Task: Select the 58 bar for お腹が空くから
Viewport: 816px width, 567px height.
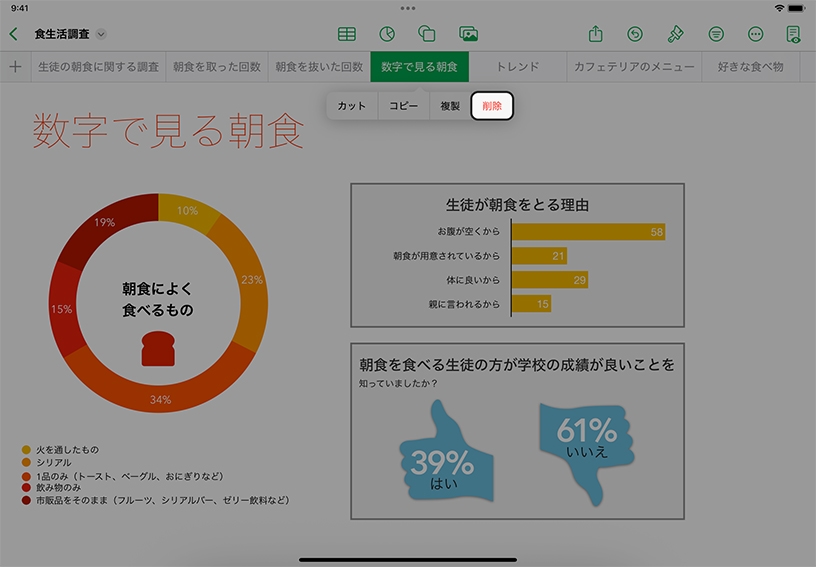Action: 588,232
